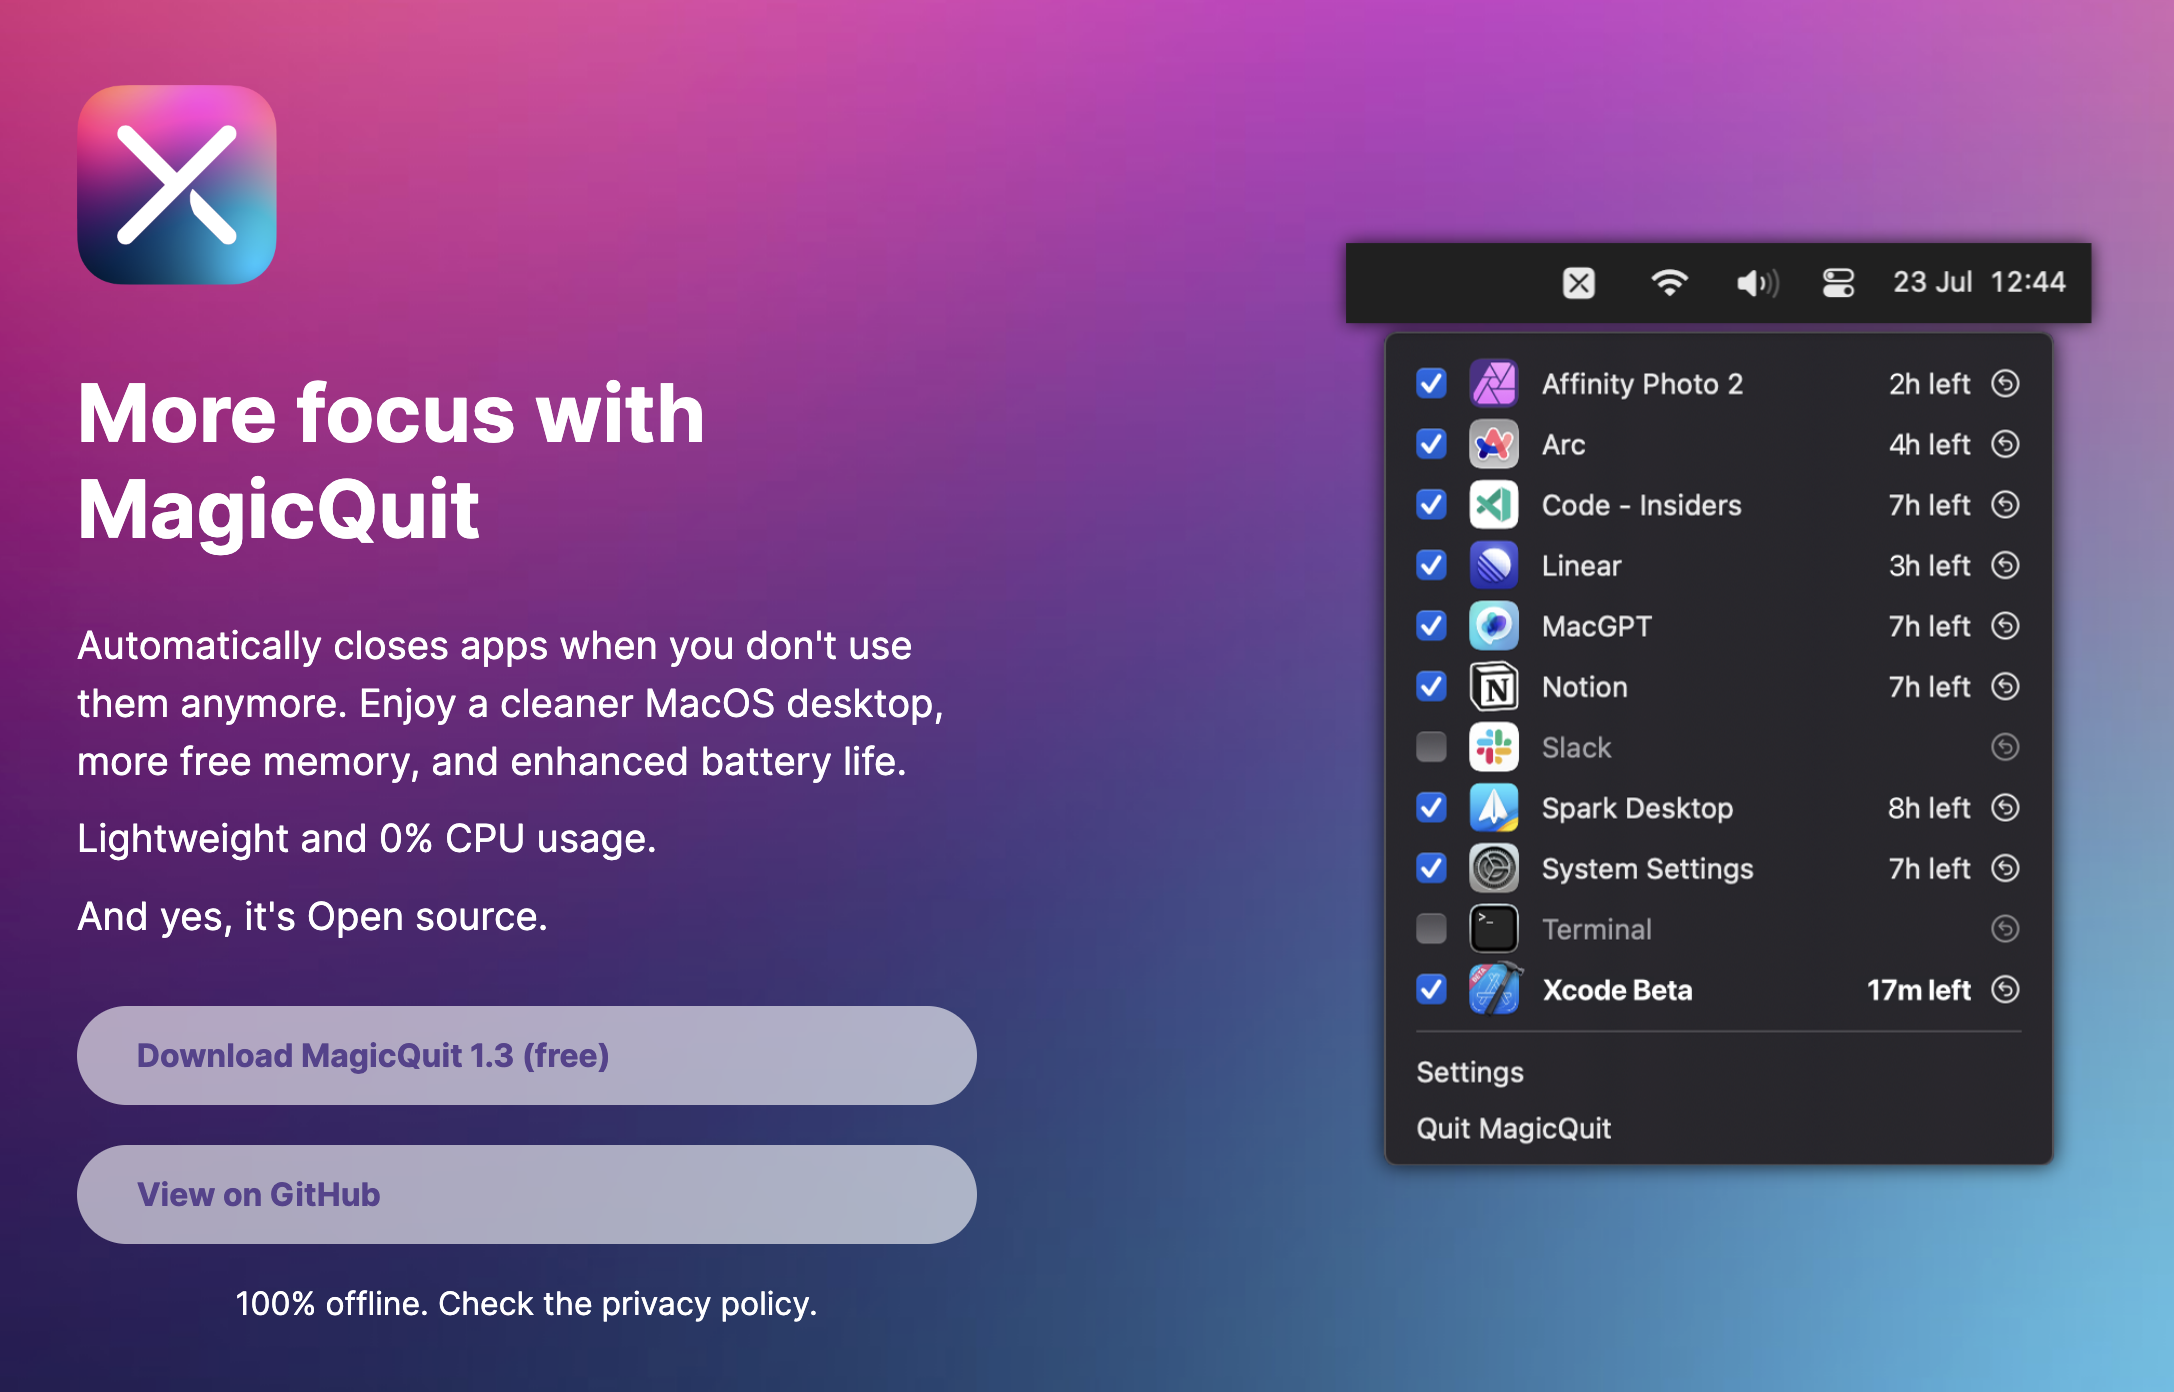Uncheck Code - Insiders checkbox

(x=1431, y=505)
